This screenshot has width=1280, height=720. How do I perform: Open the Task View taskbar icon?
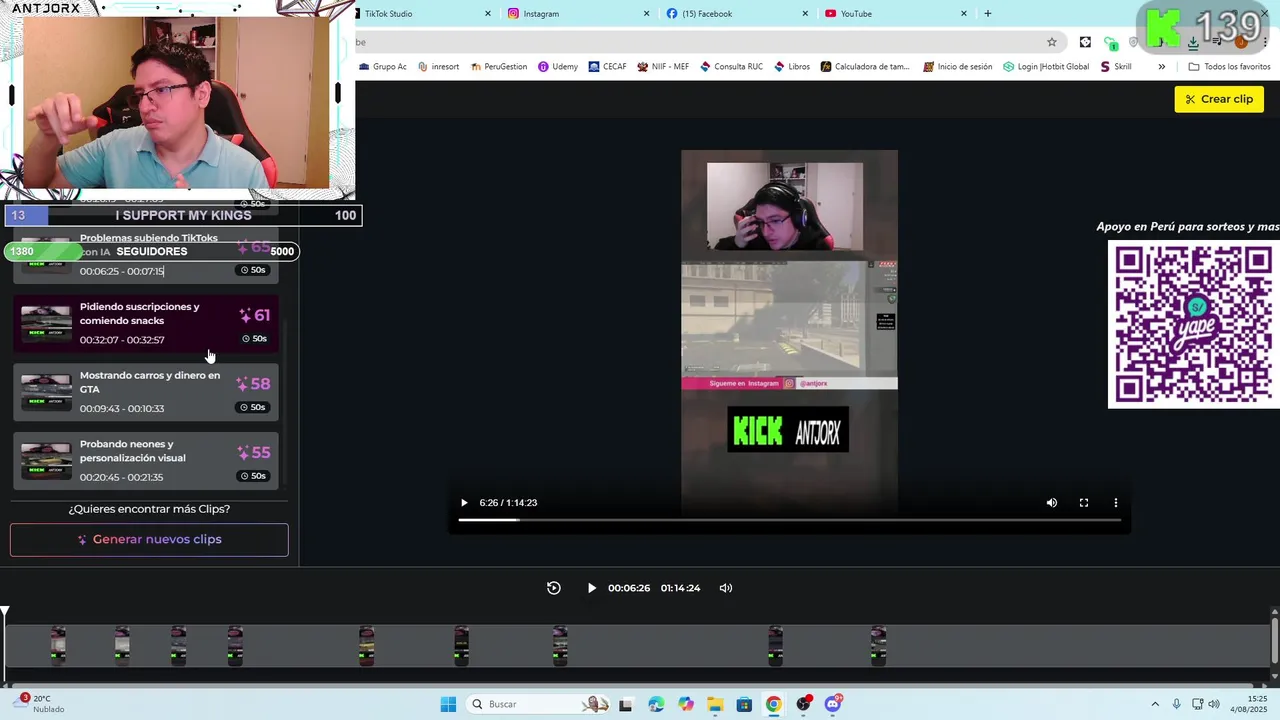pos(626,704)
